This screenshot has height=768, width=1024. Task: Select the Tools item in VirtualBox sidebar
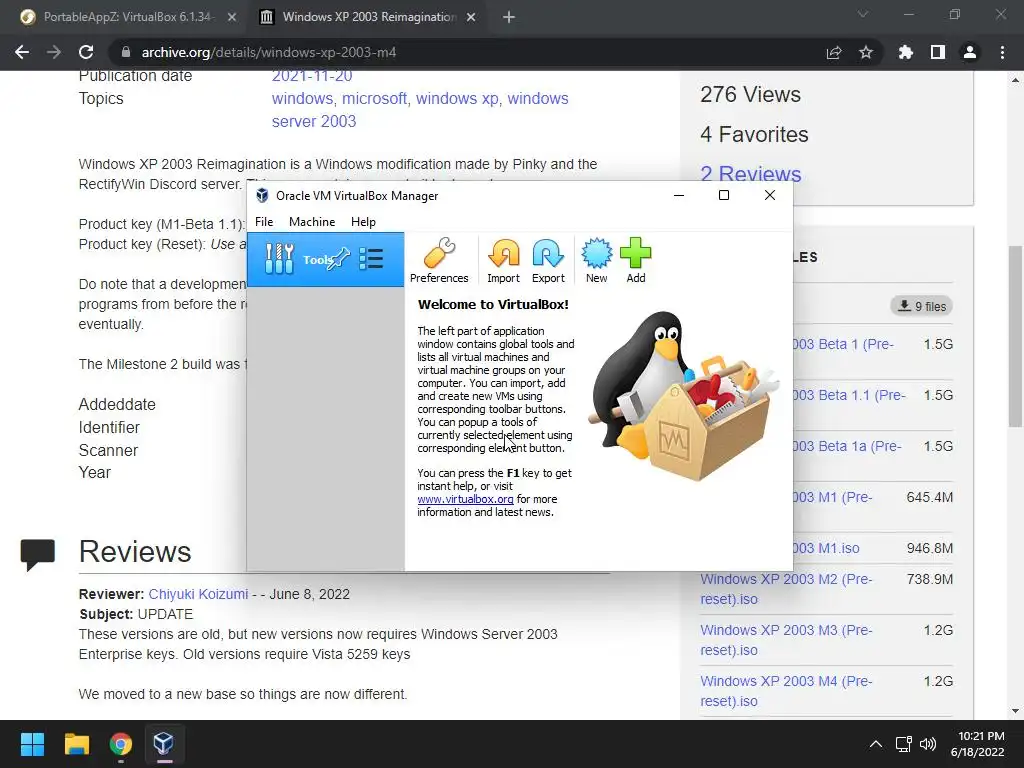coord(325,259)
